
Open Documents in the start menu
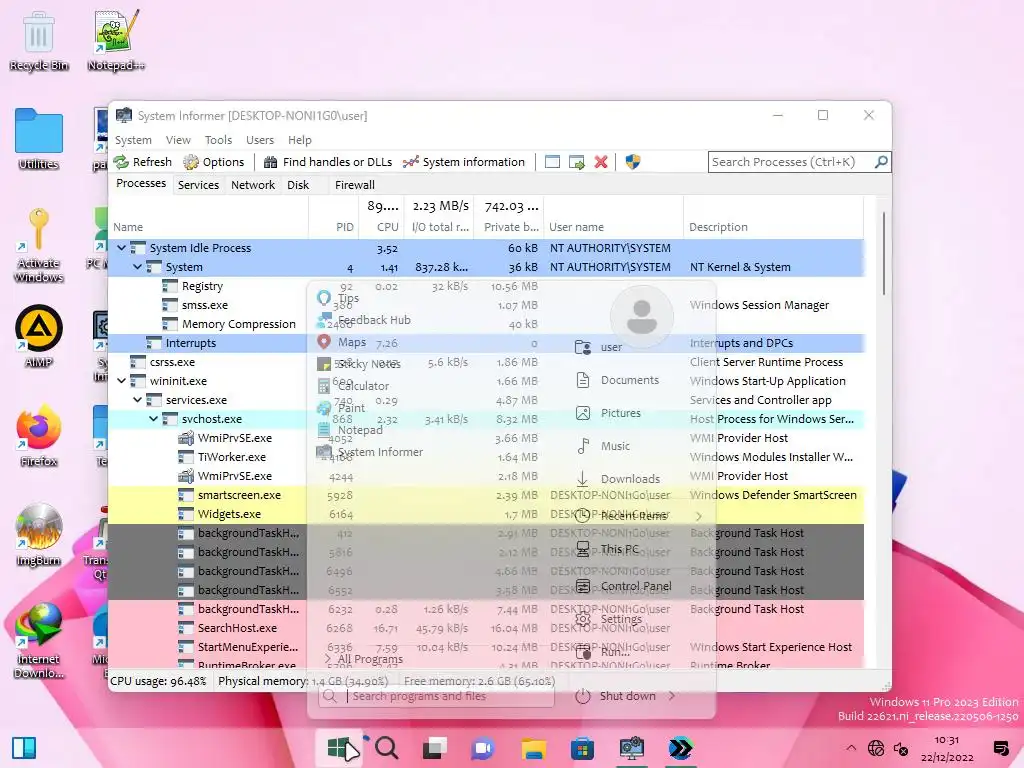tap(618, 380)
